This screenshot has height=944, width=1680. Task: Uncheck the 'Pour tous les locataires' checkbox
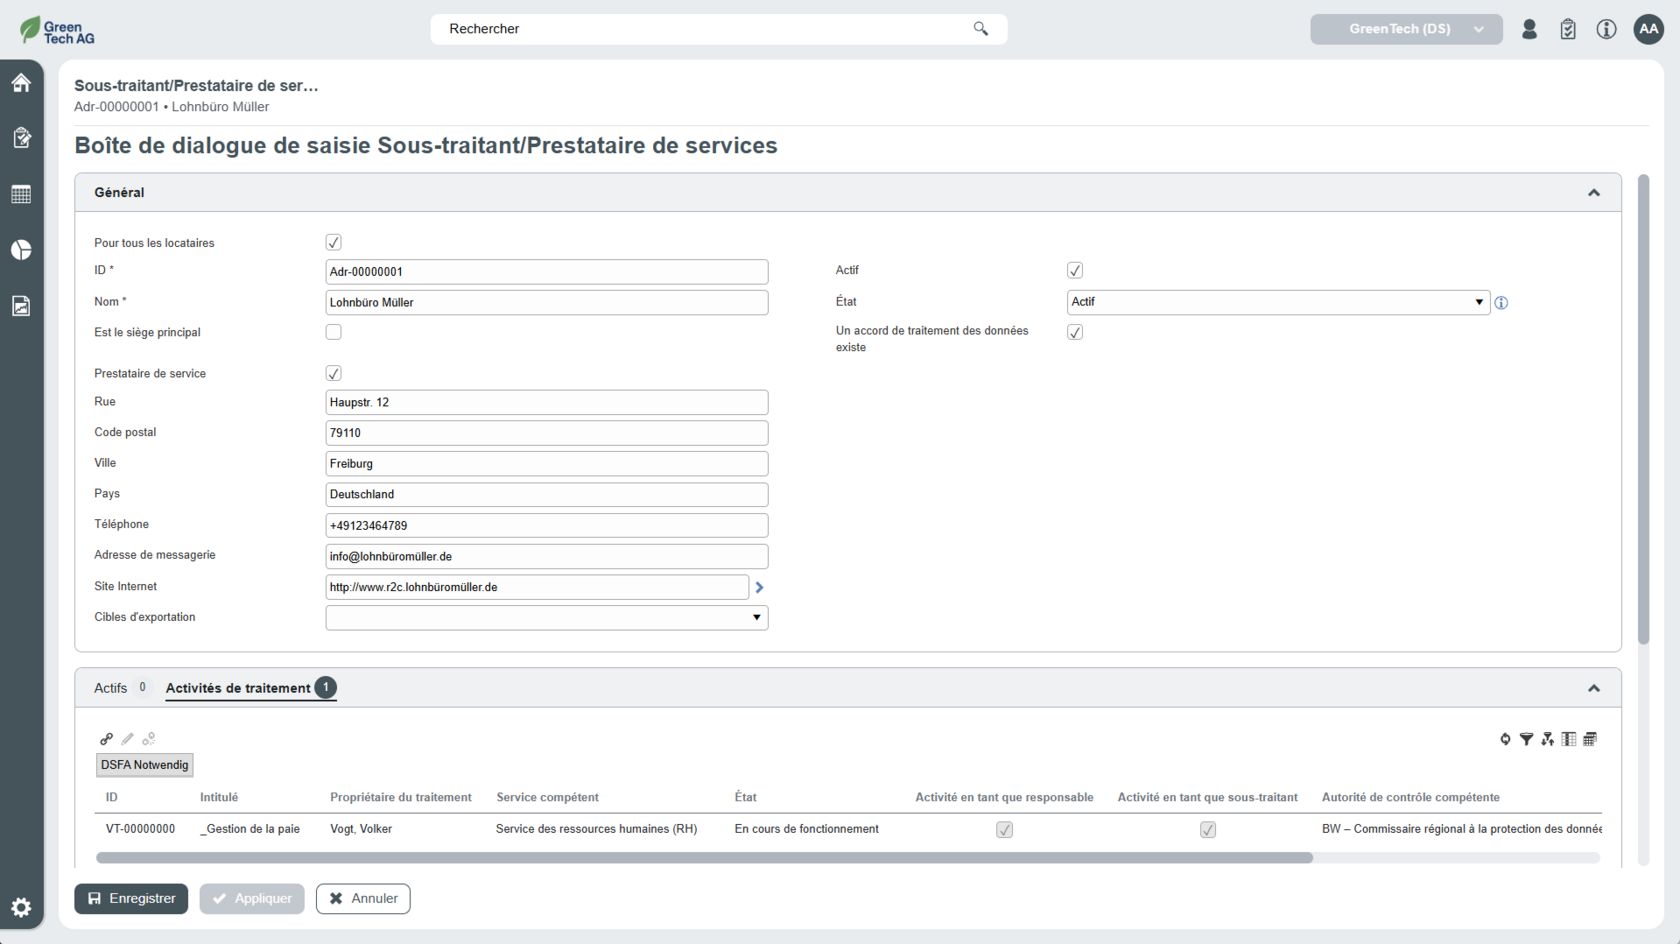[334, 242]
